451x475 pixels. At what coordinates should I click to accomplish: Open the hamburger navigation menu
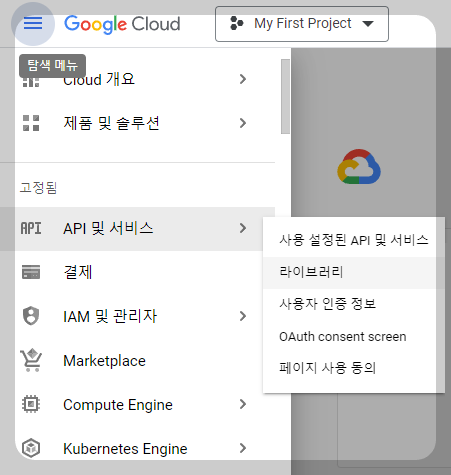[x=33, y=24]
